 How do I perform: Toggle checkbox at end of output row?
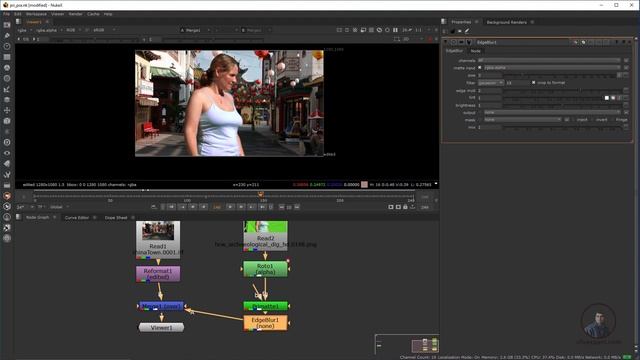click(626, 113)
